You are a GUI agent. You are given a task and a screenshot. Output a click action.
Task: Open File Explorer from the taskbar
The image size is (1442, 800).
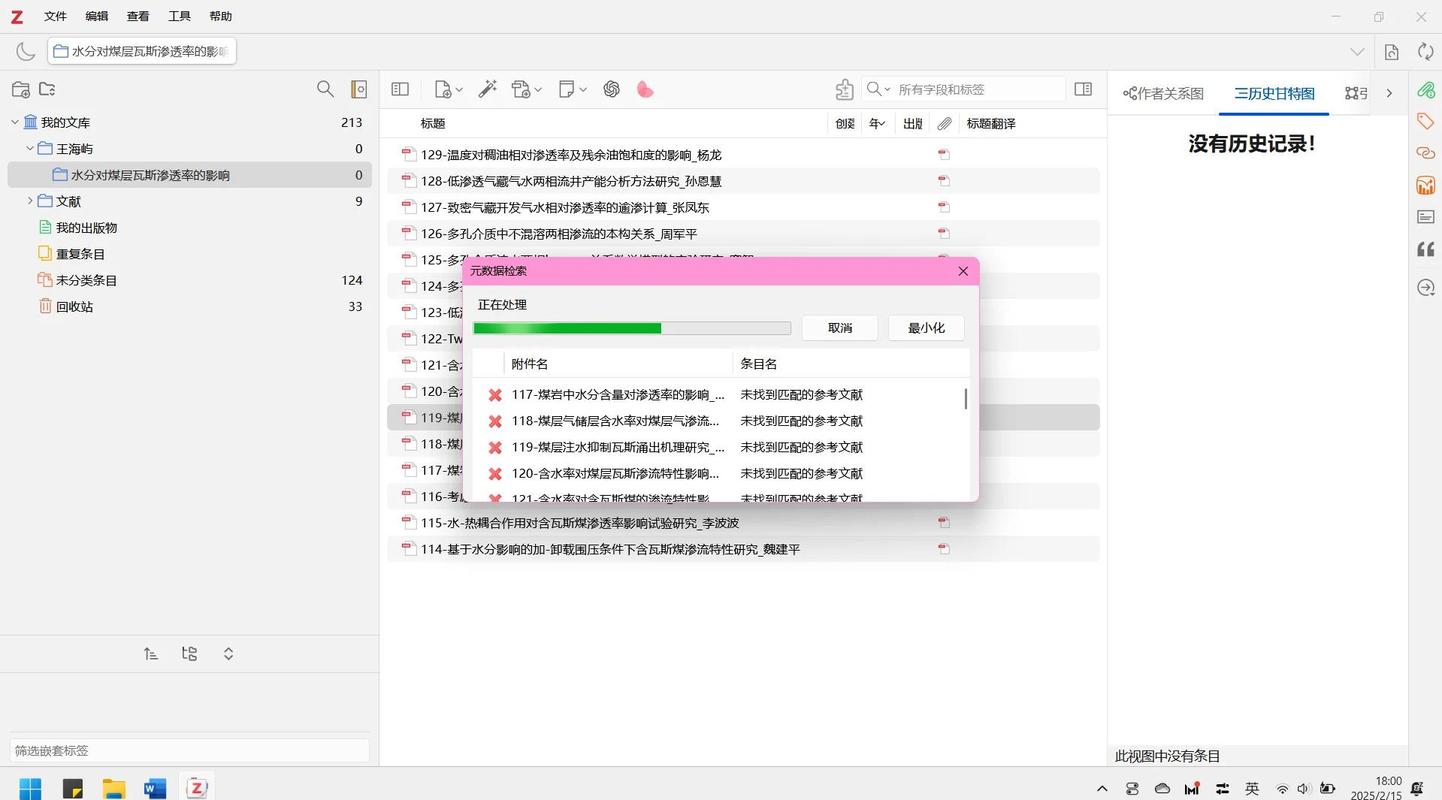(113, 788)
